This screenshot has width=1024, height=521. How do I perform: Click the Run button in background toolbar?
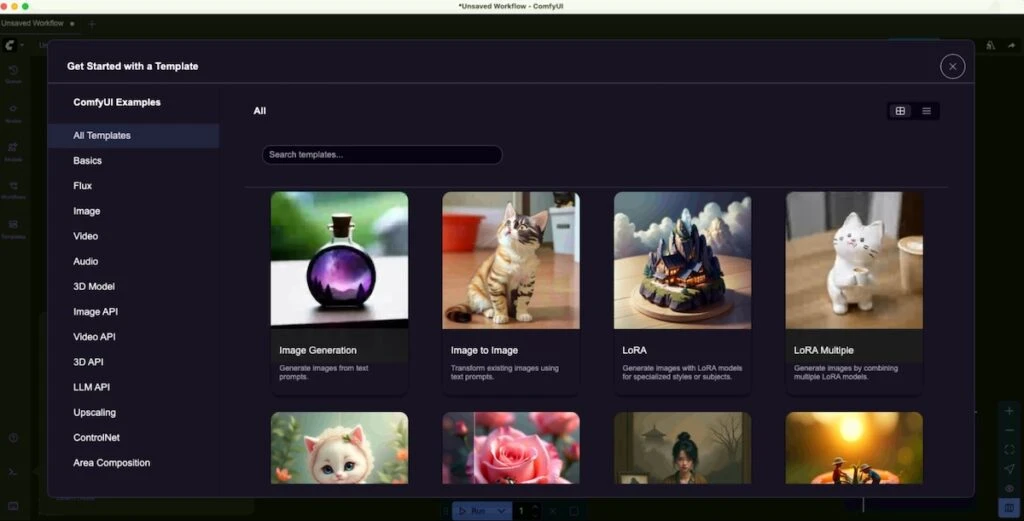coord(473,511)
